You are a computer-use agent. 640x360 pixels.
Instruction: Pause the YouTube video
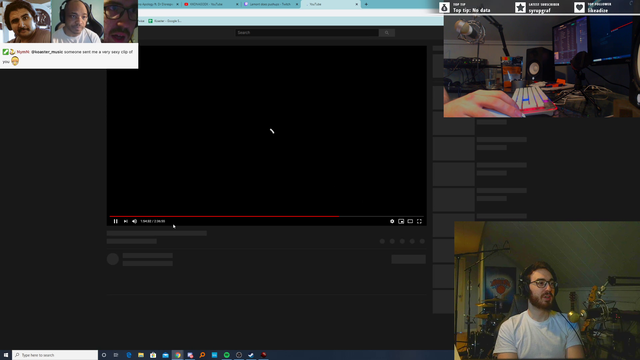click(x=116, y=221)
